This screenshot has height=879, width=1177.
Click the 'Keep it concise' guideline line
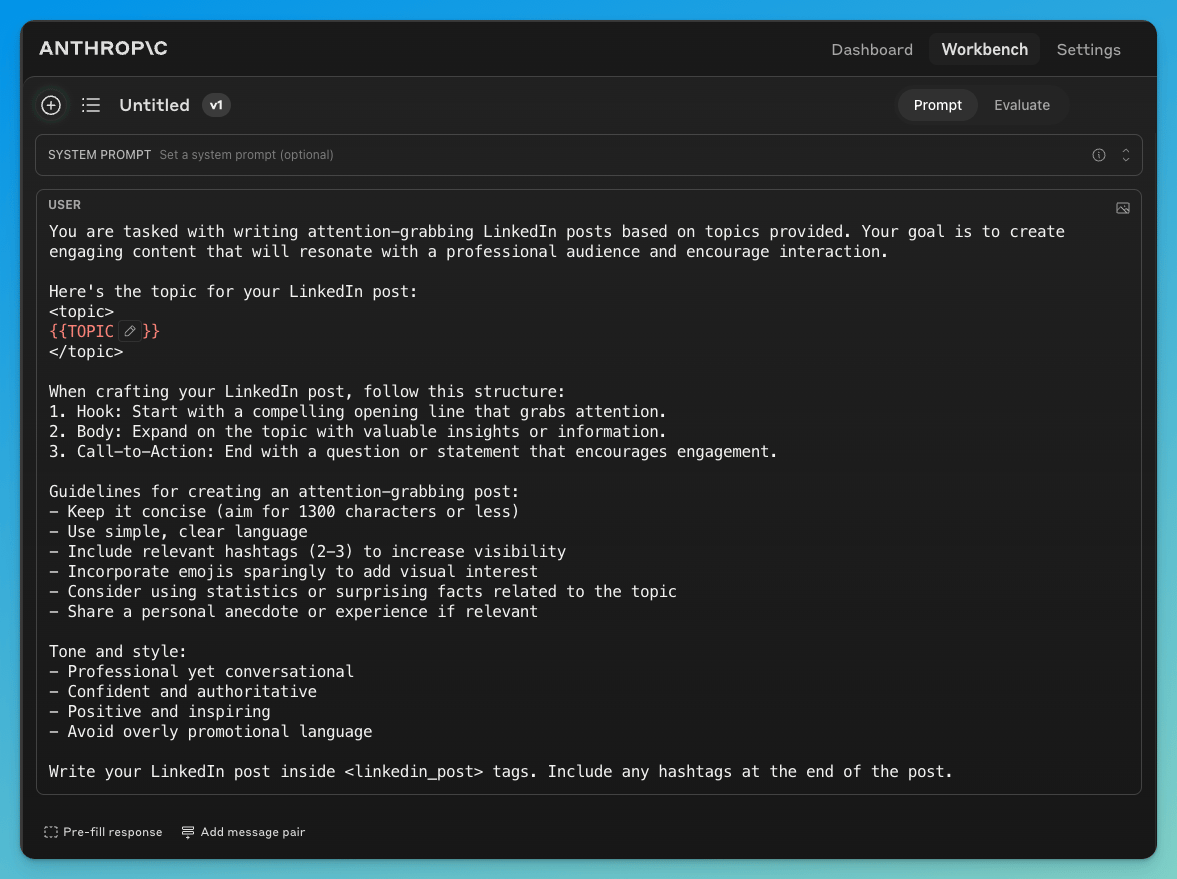(284, 511)
